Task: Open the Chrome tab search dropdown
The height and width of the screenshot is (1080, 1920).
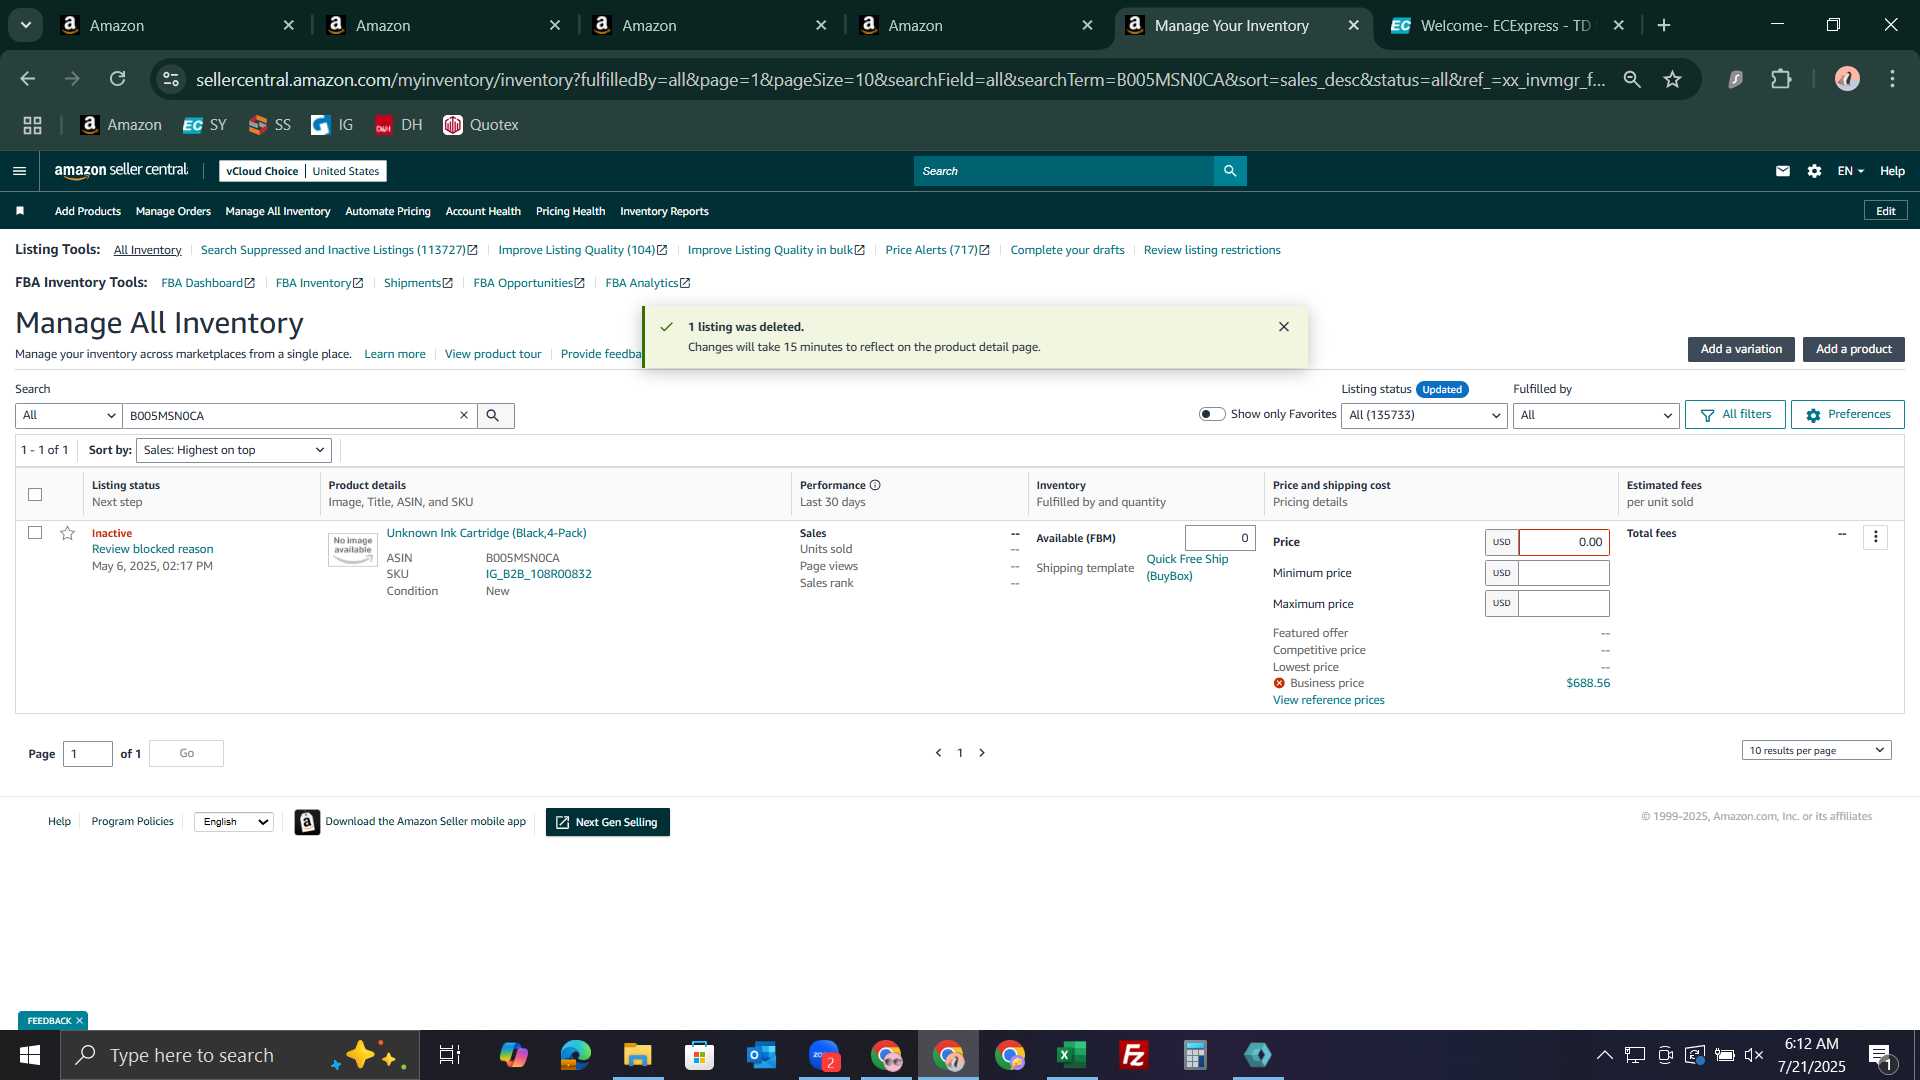Action: point(26,25)
